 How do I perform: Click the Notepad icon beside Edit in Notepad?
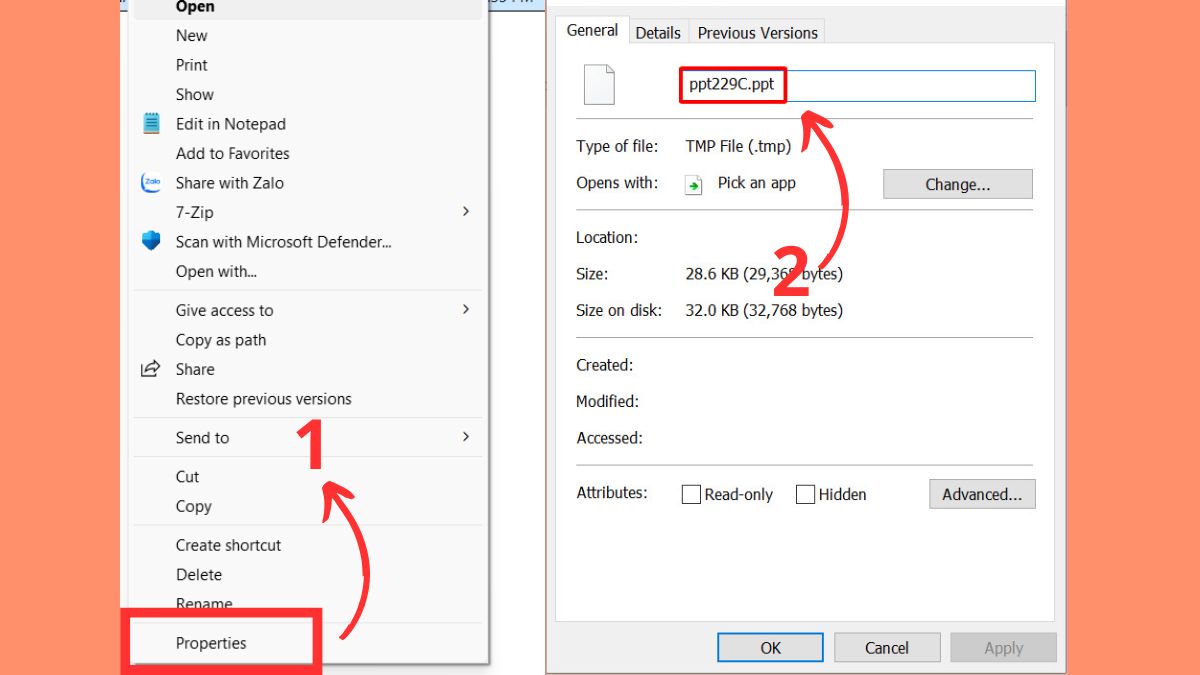point(151,124)
